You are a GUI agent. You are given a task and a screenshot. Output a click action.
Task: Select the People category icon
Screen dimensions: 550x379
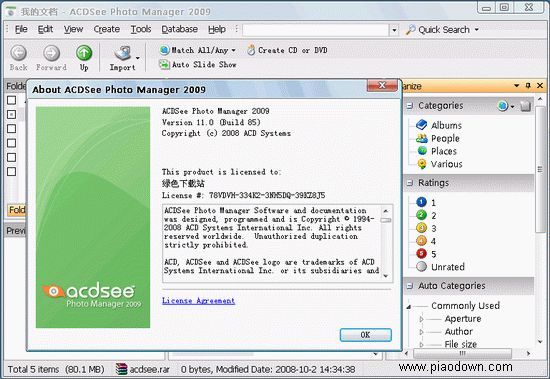click(421, 138)
